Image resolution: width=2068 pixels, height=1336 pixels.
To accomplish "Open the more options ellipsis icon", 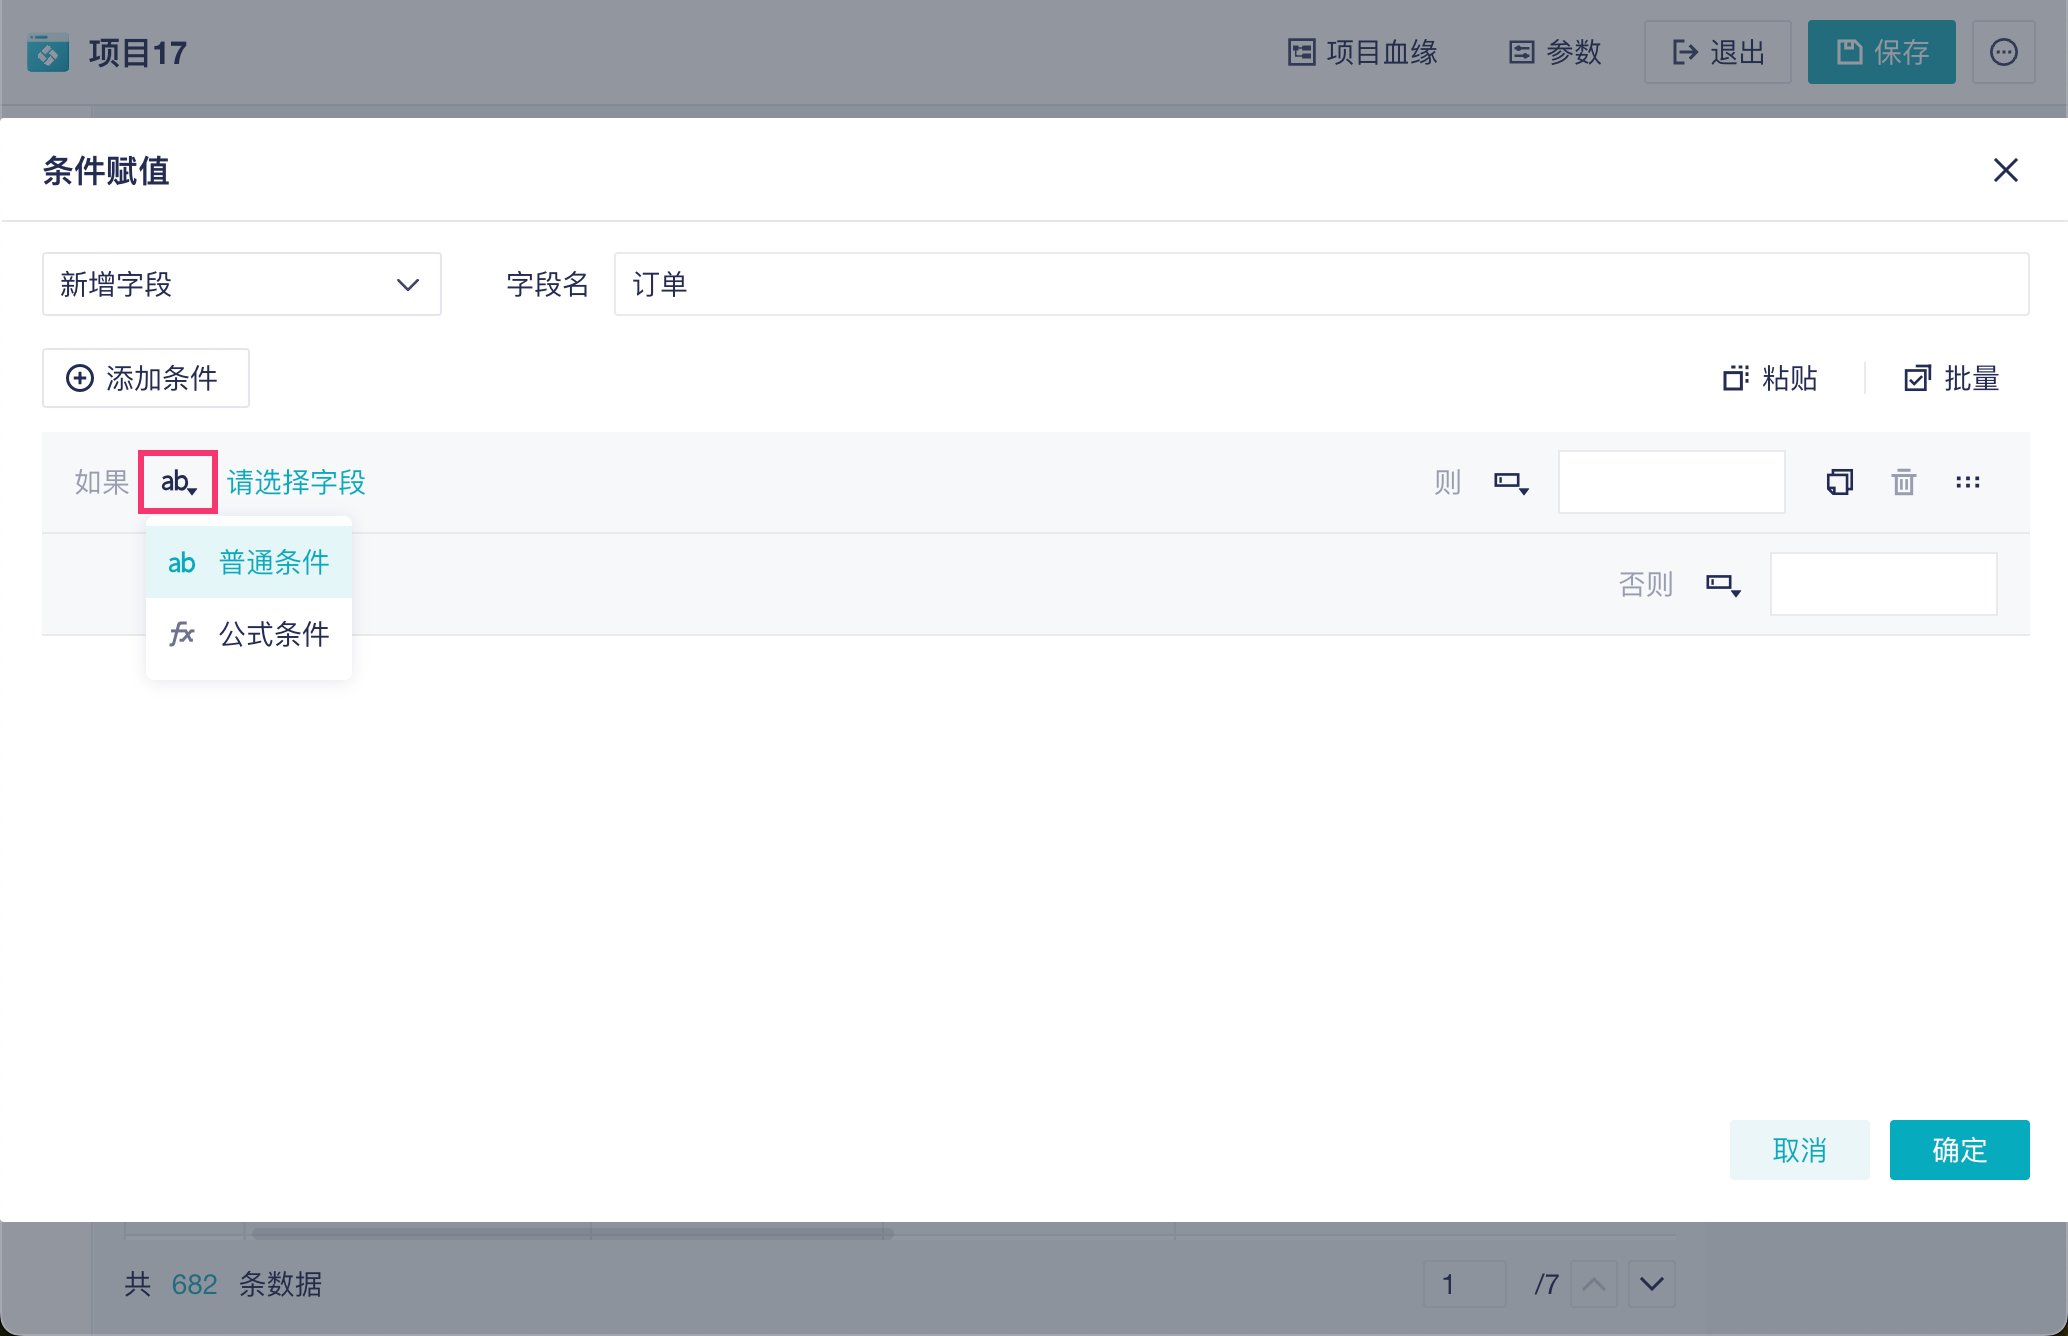I will tap(2003, 52).
